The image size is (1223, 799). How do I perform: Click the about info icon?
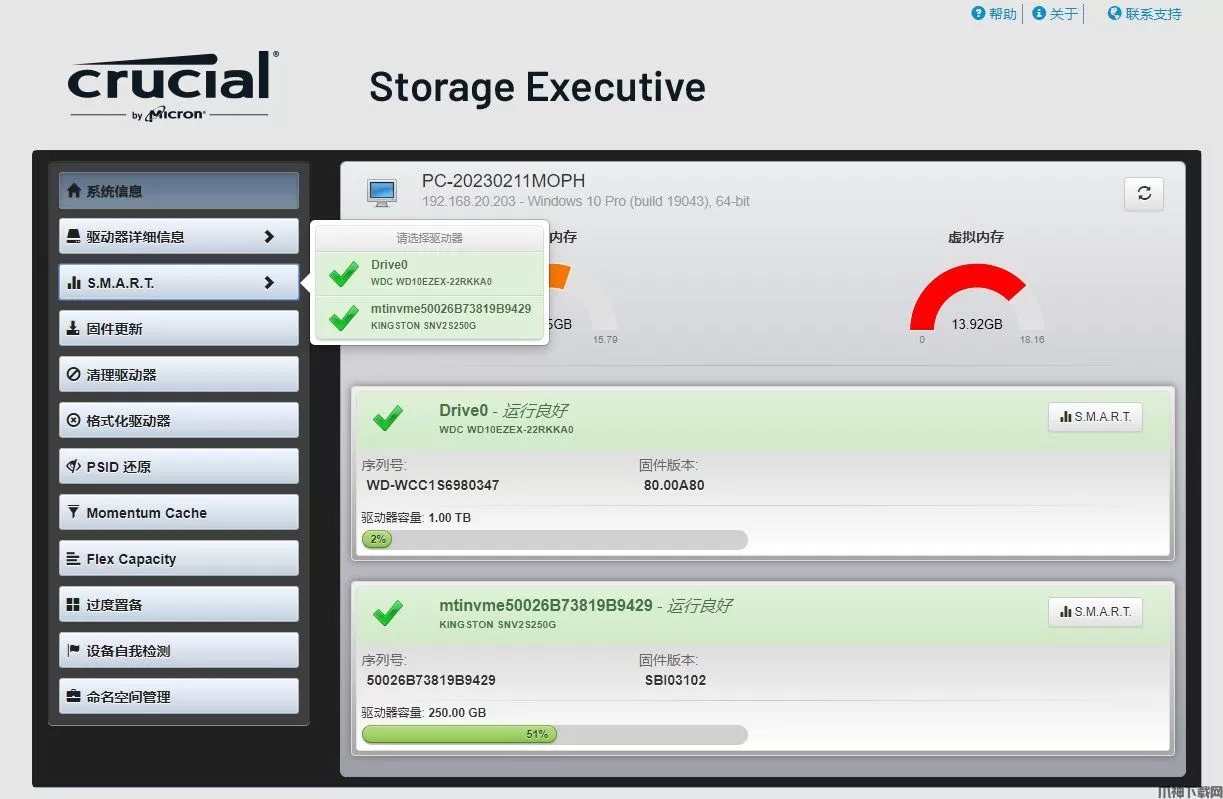point(1039,13)
